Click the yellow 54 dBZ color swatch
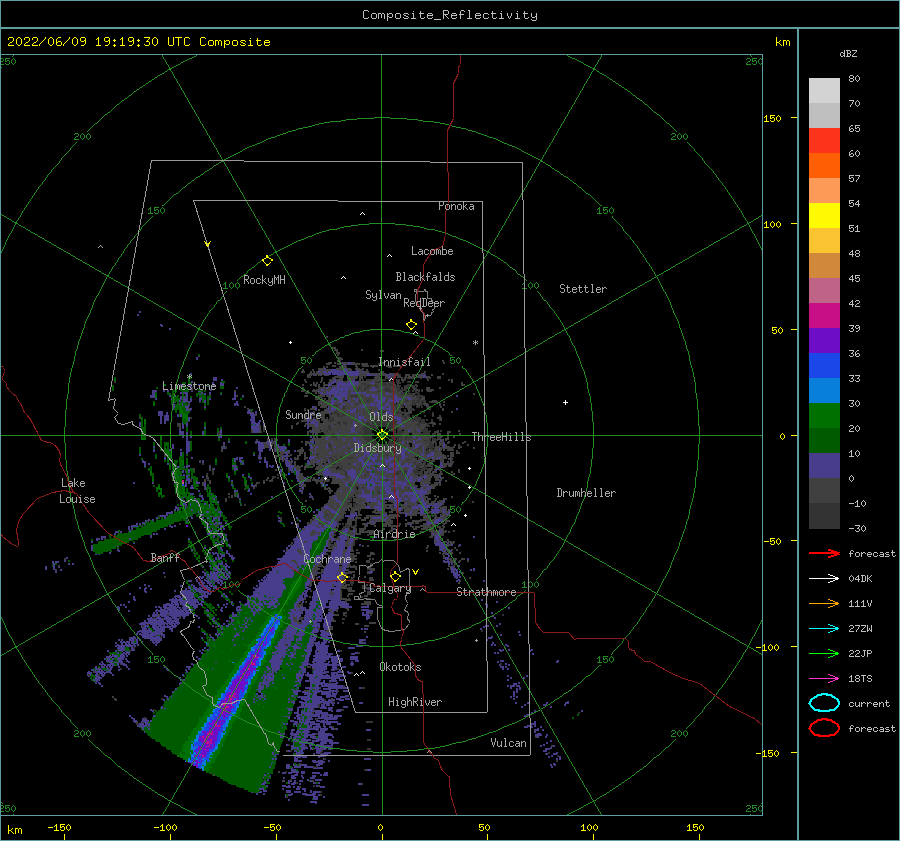The height and width of the screenshot is (841, 900). pos(824,215)
